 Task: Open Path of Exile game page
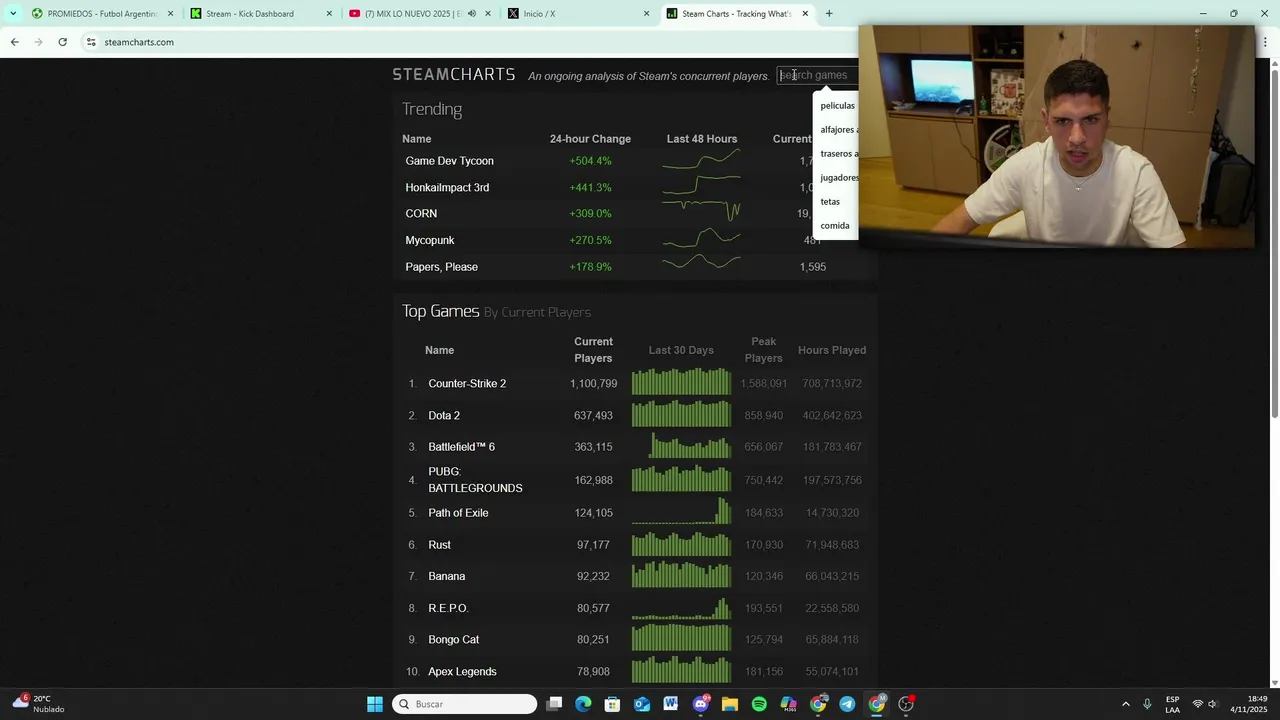pos(458,513)
